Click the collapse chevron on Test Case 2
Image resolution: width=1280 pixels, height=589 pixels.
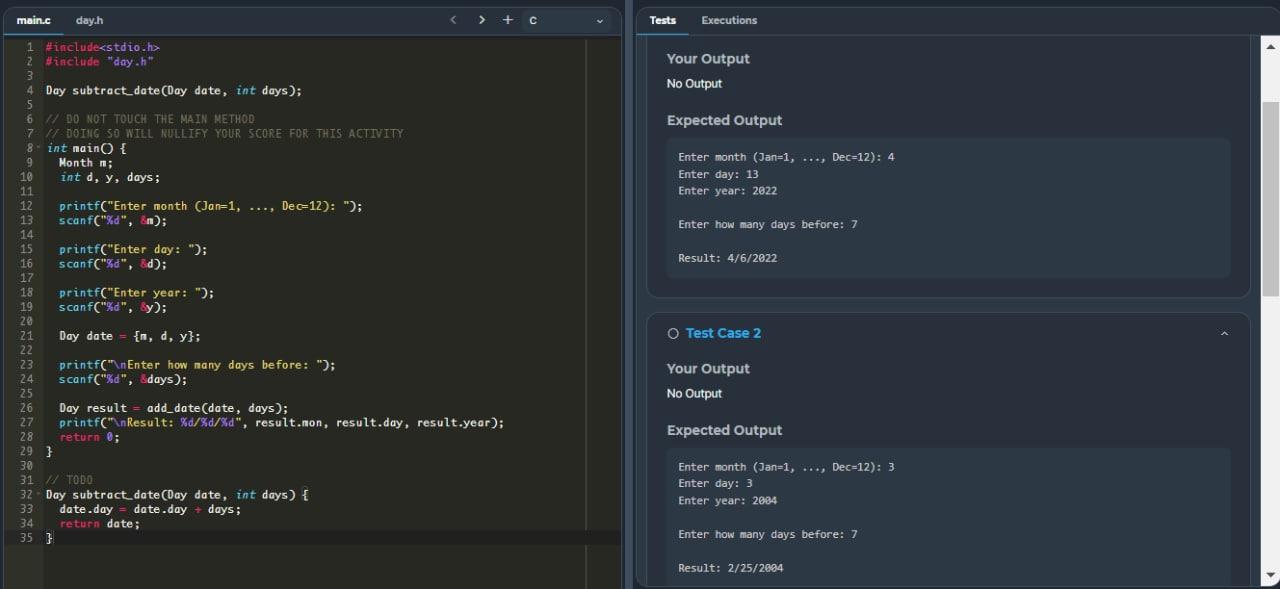(1225, 333)
